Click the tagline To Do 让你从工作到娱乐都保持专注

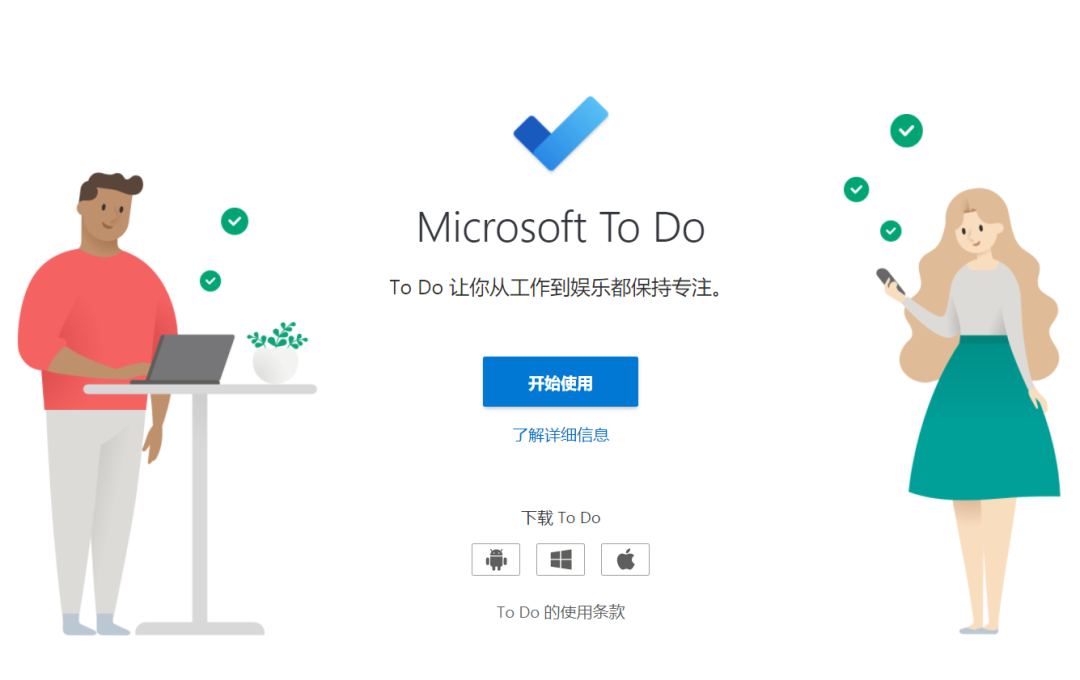[x=555, y=287]
